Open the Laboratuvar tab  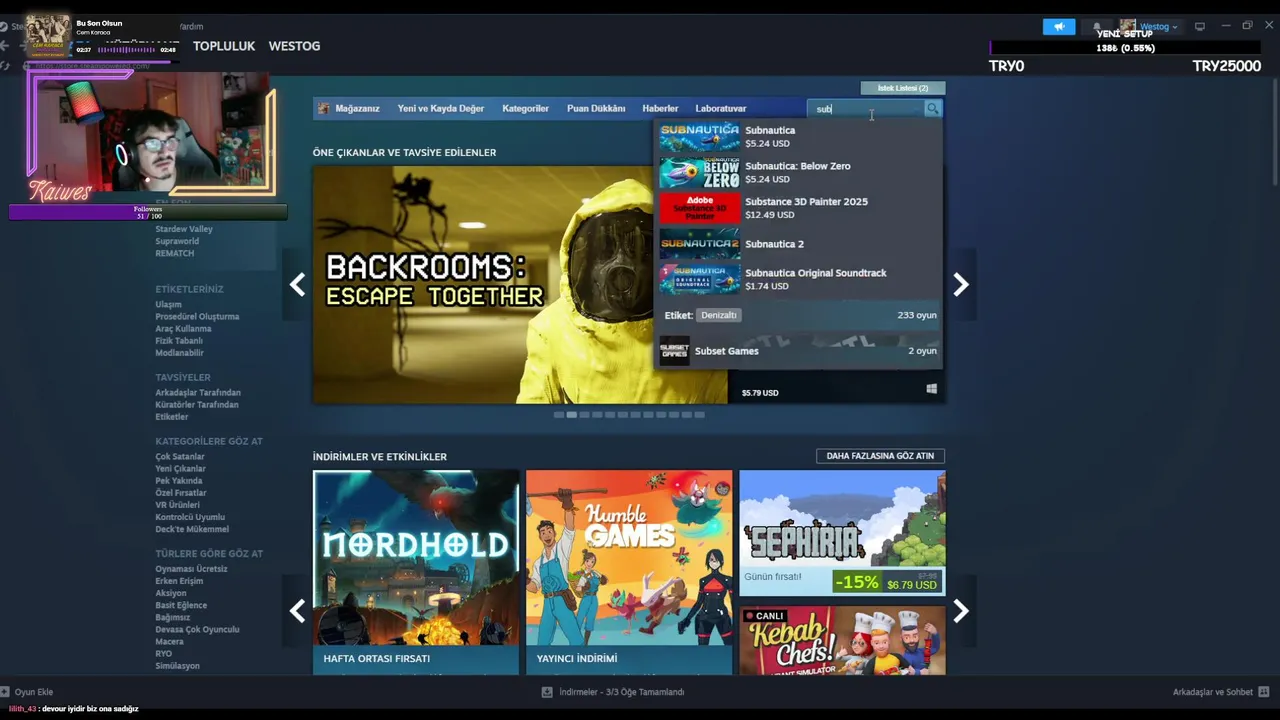click(x=721, y=108)
